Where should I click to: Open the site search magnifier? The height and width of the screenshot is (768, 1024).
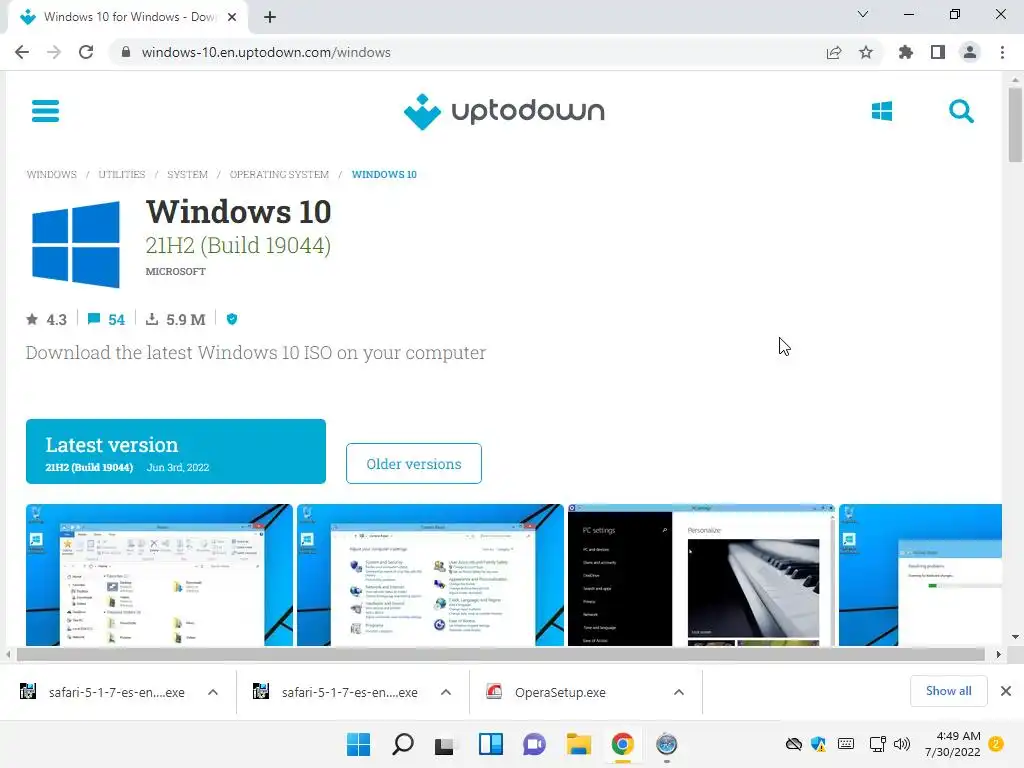961,111
